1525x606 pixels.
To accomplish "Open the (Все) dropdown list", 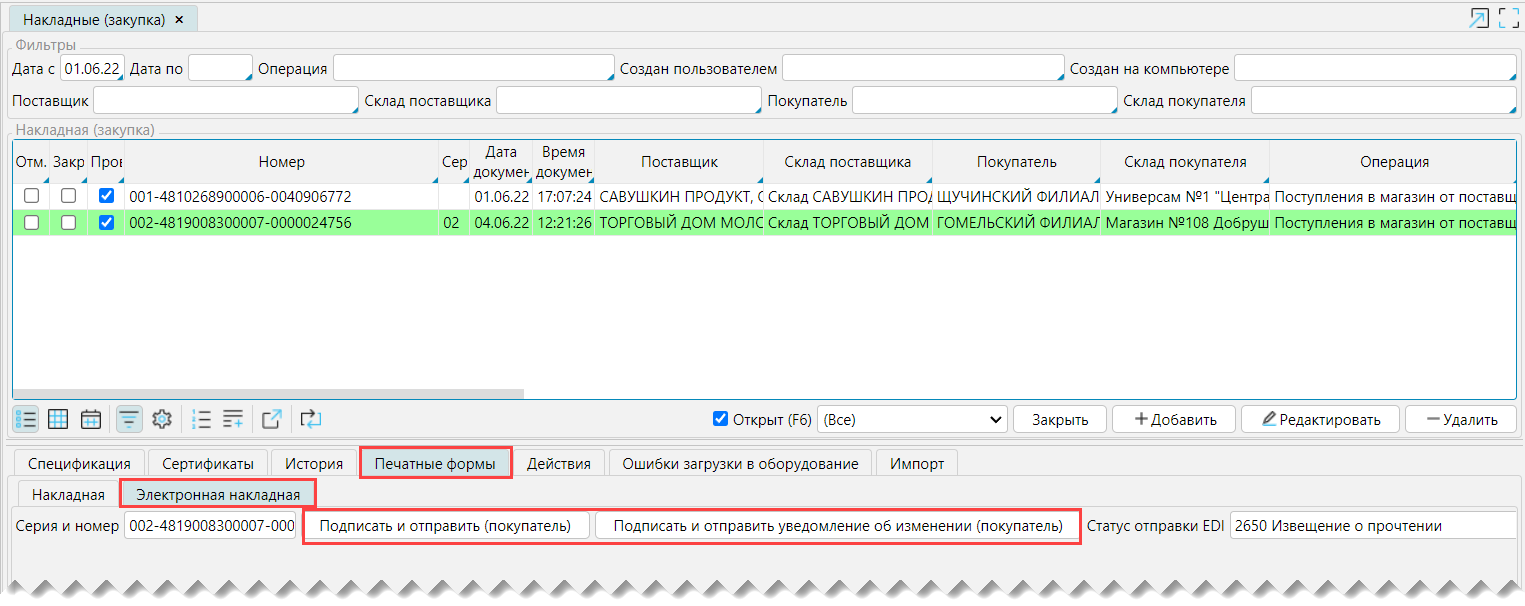I will coord(911,419).
